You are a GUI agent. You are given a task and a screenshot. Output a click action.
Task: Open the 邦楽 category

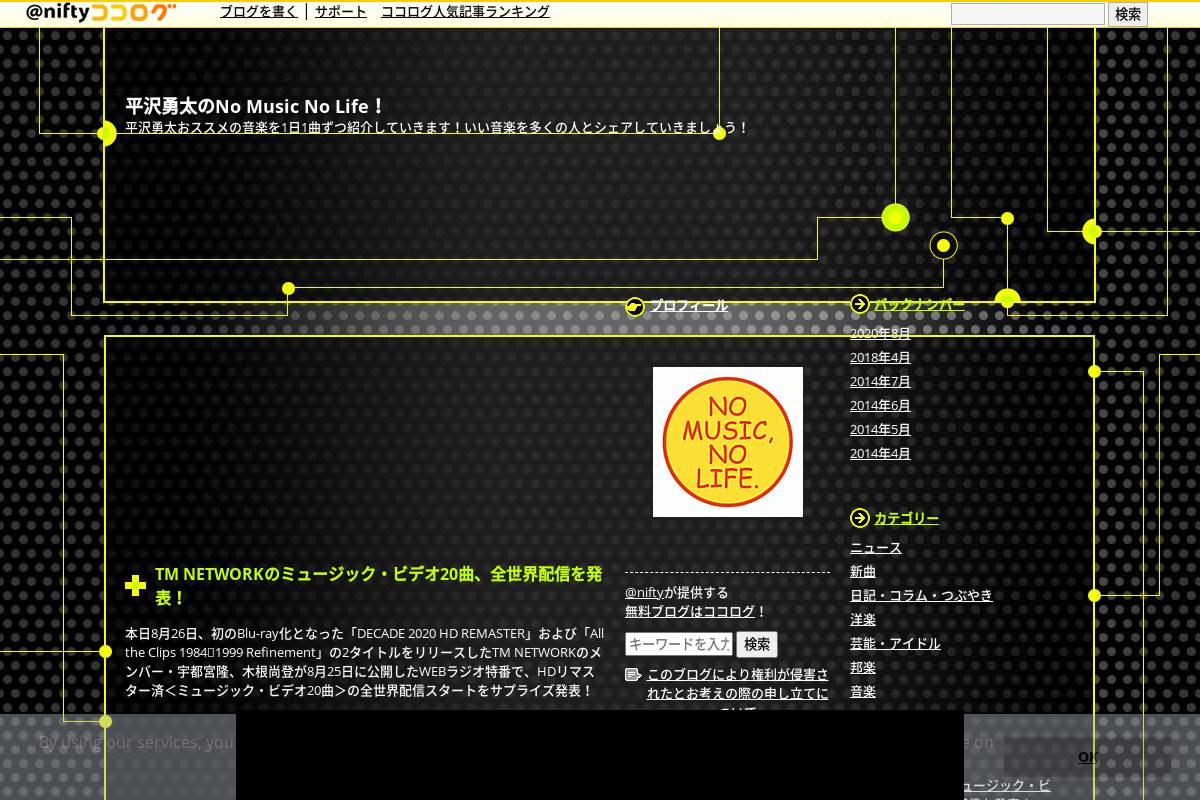[863, 667]
